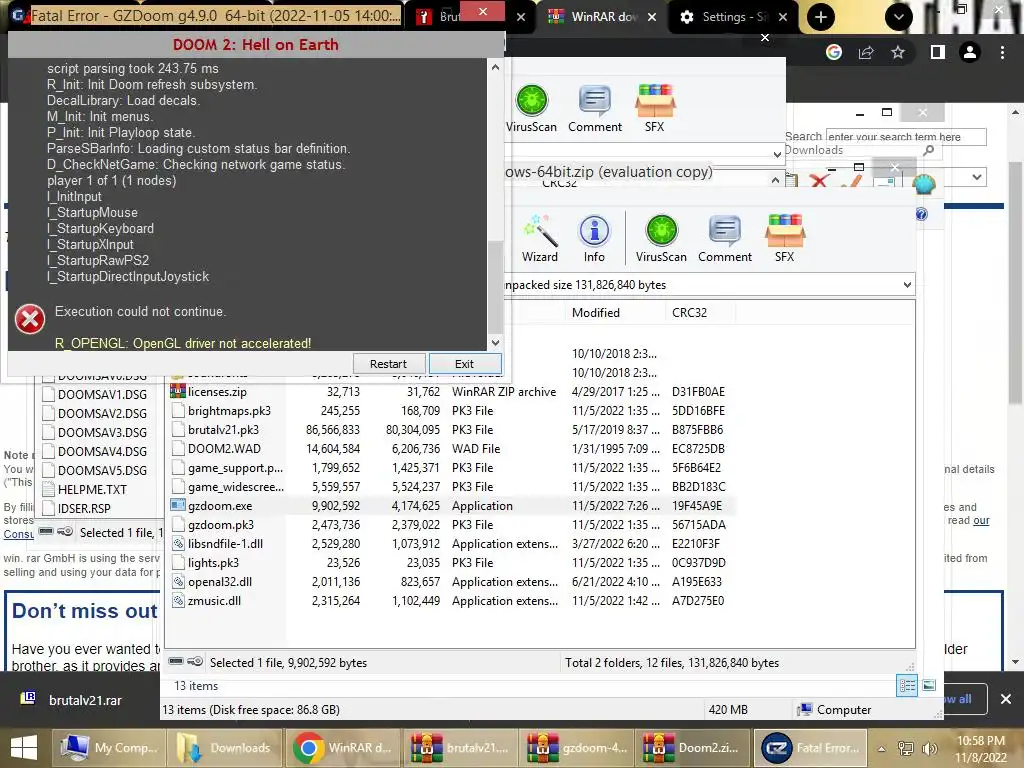Switch to Fatal Error GZDoom taskbar item

tap(812, 748)
